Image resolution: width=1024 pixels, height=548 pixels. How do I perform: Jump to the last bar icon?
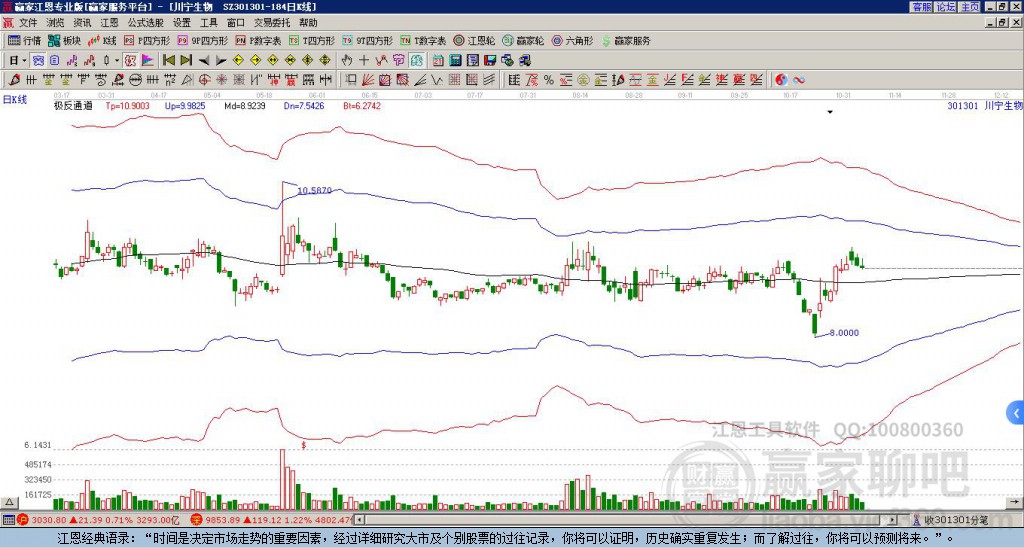pyautogui.click(x=186, y=60)
